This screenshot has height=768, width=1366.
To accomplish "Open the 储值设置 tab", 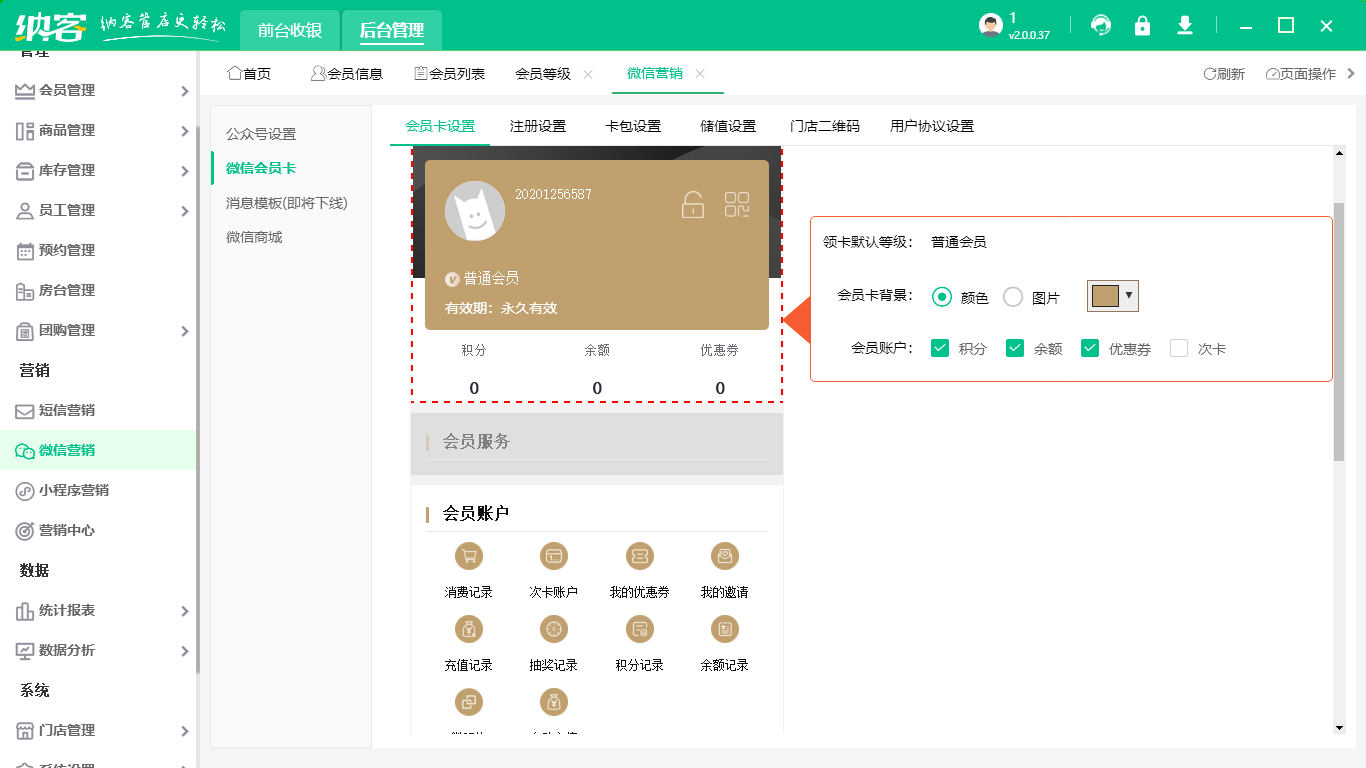I will 728,126.
